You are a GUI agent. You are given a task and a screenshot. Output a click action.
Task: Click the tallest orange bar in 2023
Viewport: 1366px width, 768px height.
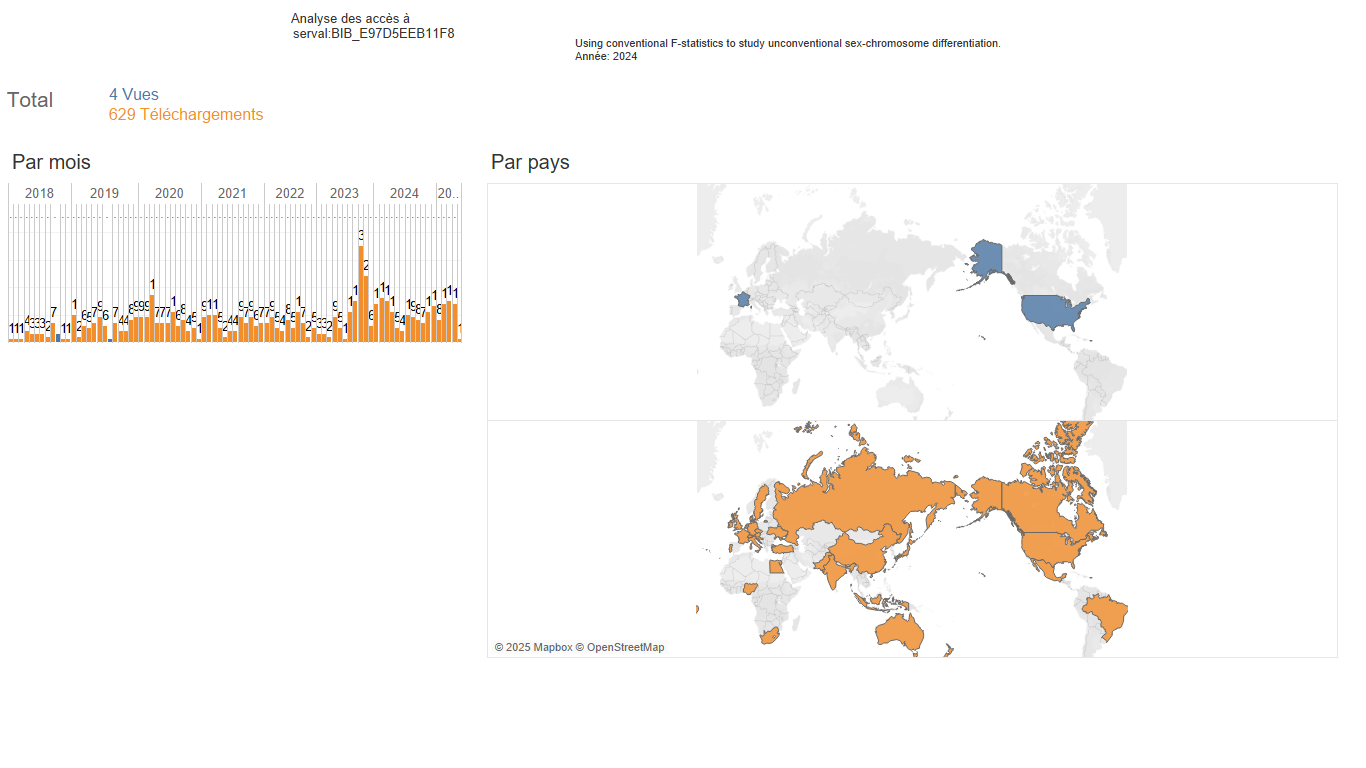tap(361, 292)
